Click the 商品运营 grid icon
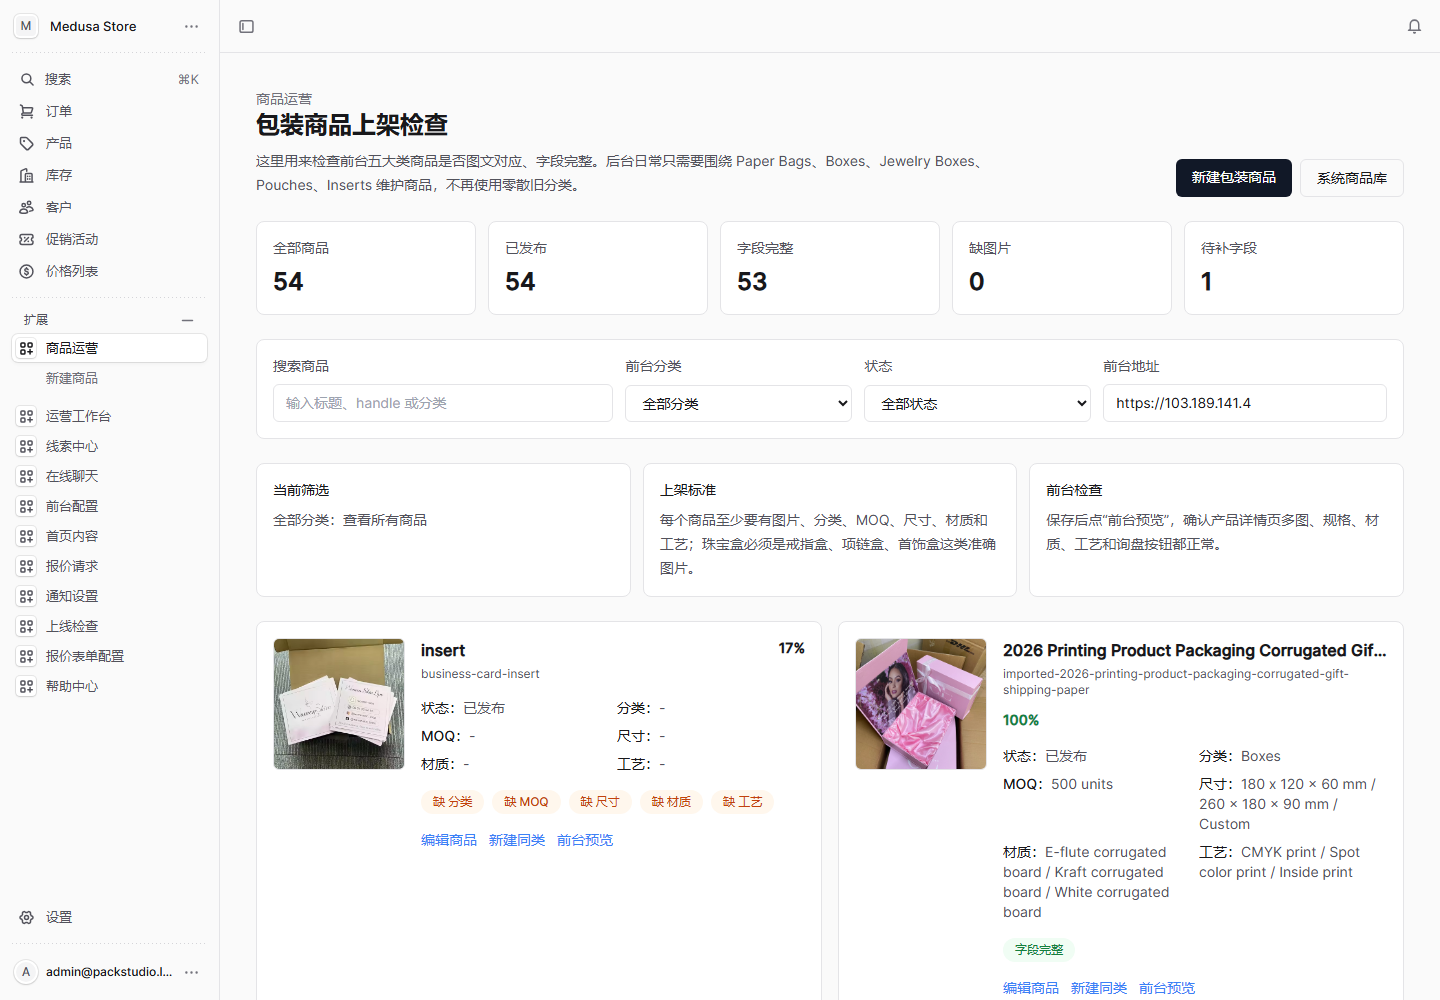This screenshot has height=1000, width=1440. (27, 348)
